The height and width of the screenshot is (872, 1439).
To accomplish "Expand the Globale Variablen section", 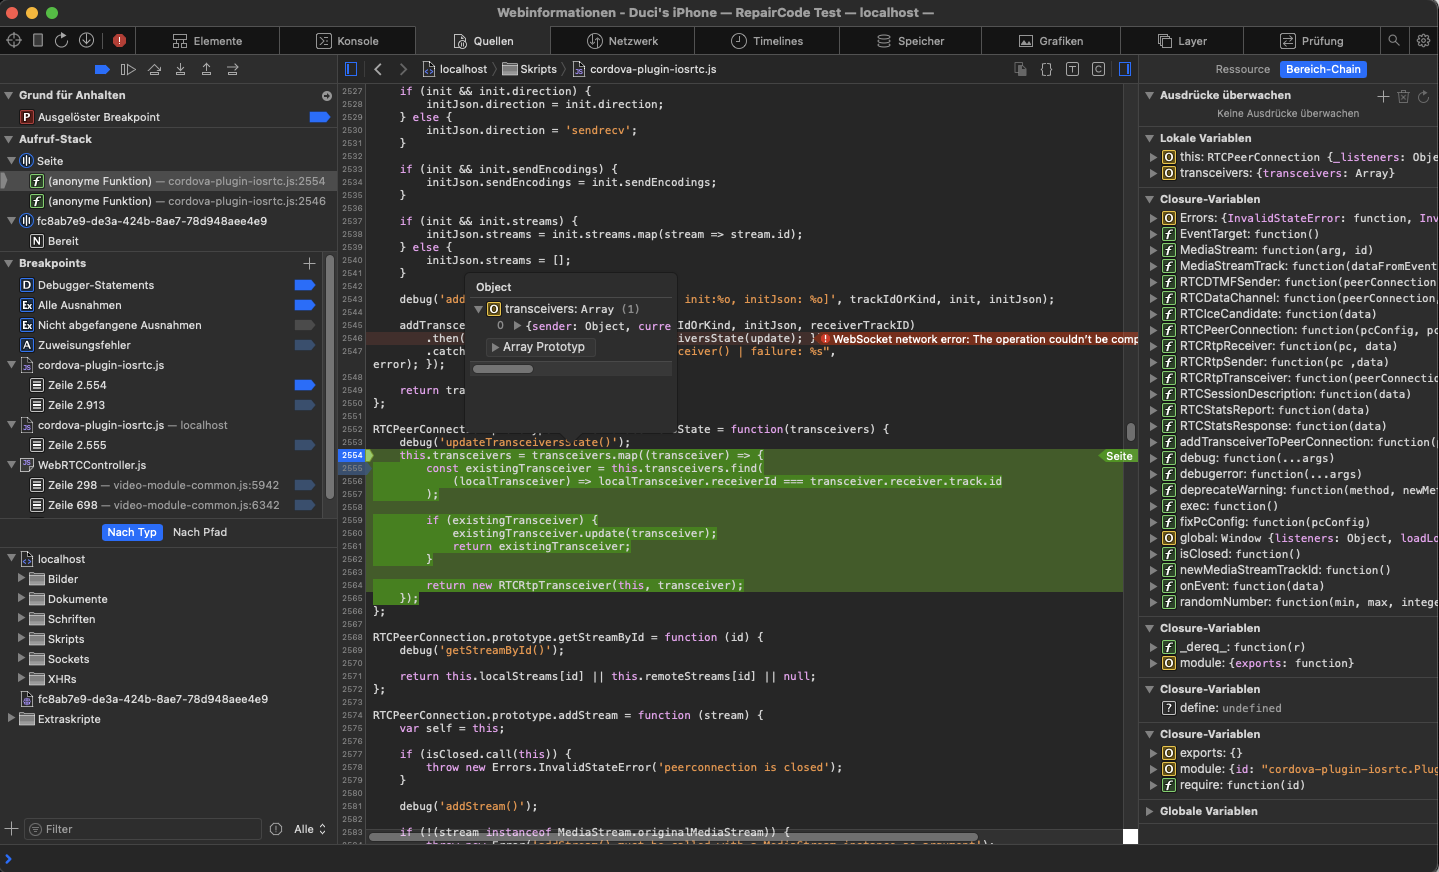I will pyautogui.click(x=1149, y=811).
